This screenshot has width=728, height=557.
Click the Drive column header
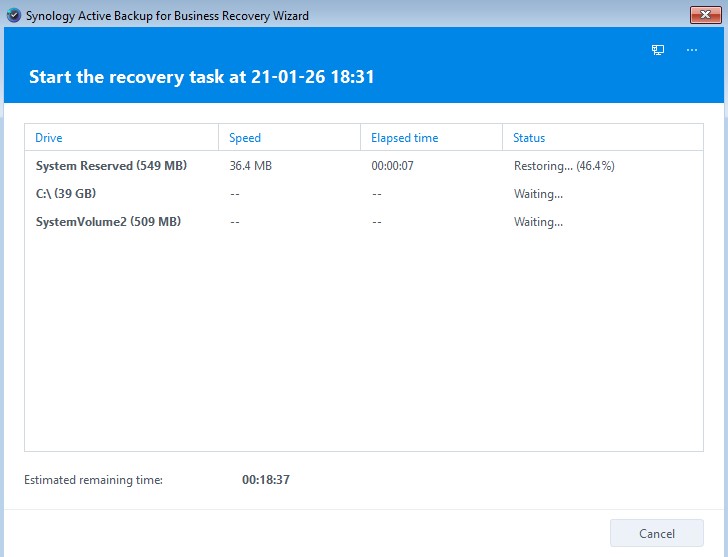(x=121, y=137)
